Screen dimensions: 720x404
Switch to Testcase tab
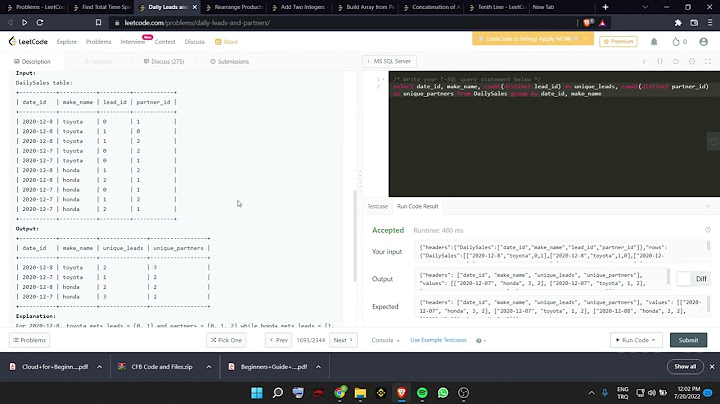377,206
